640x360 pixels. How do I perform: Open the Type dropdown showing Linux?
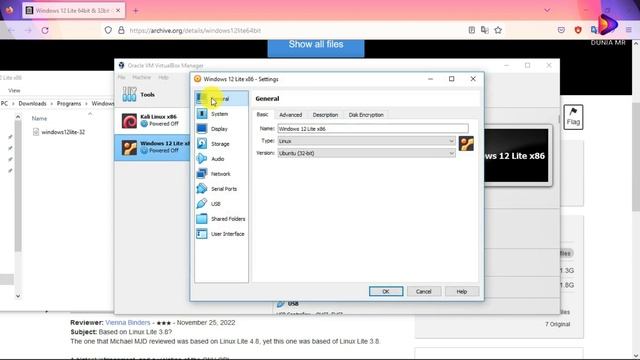pos(367,141)
